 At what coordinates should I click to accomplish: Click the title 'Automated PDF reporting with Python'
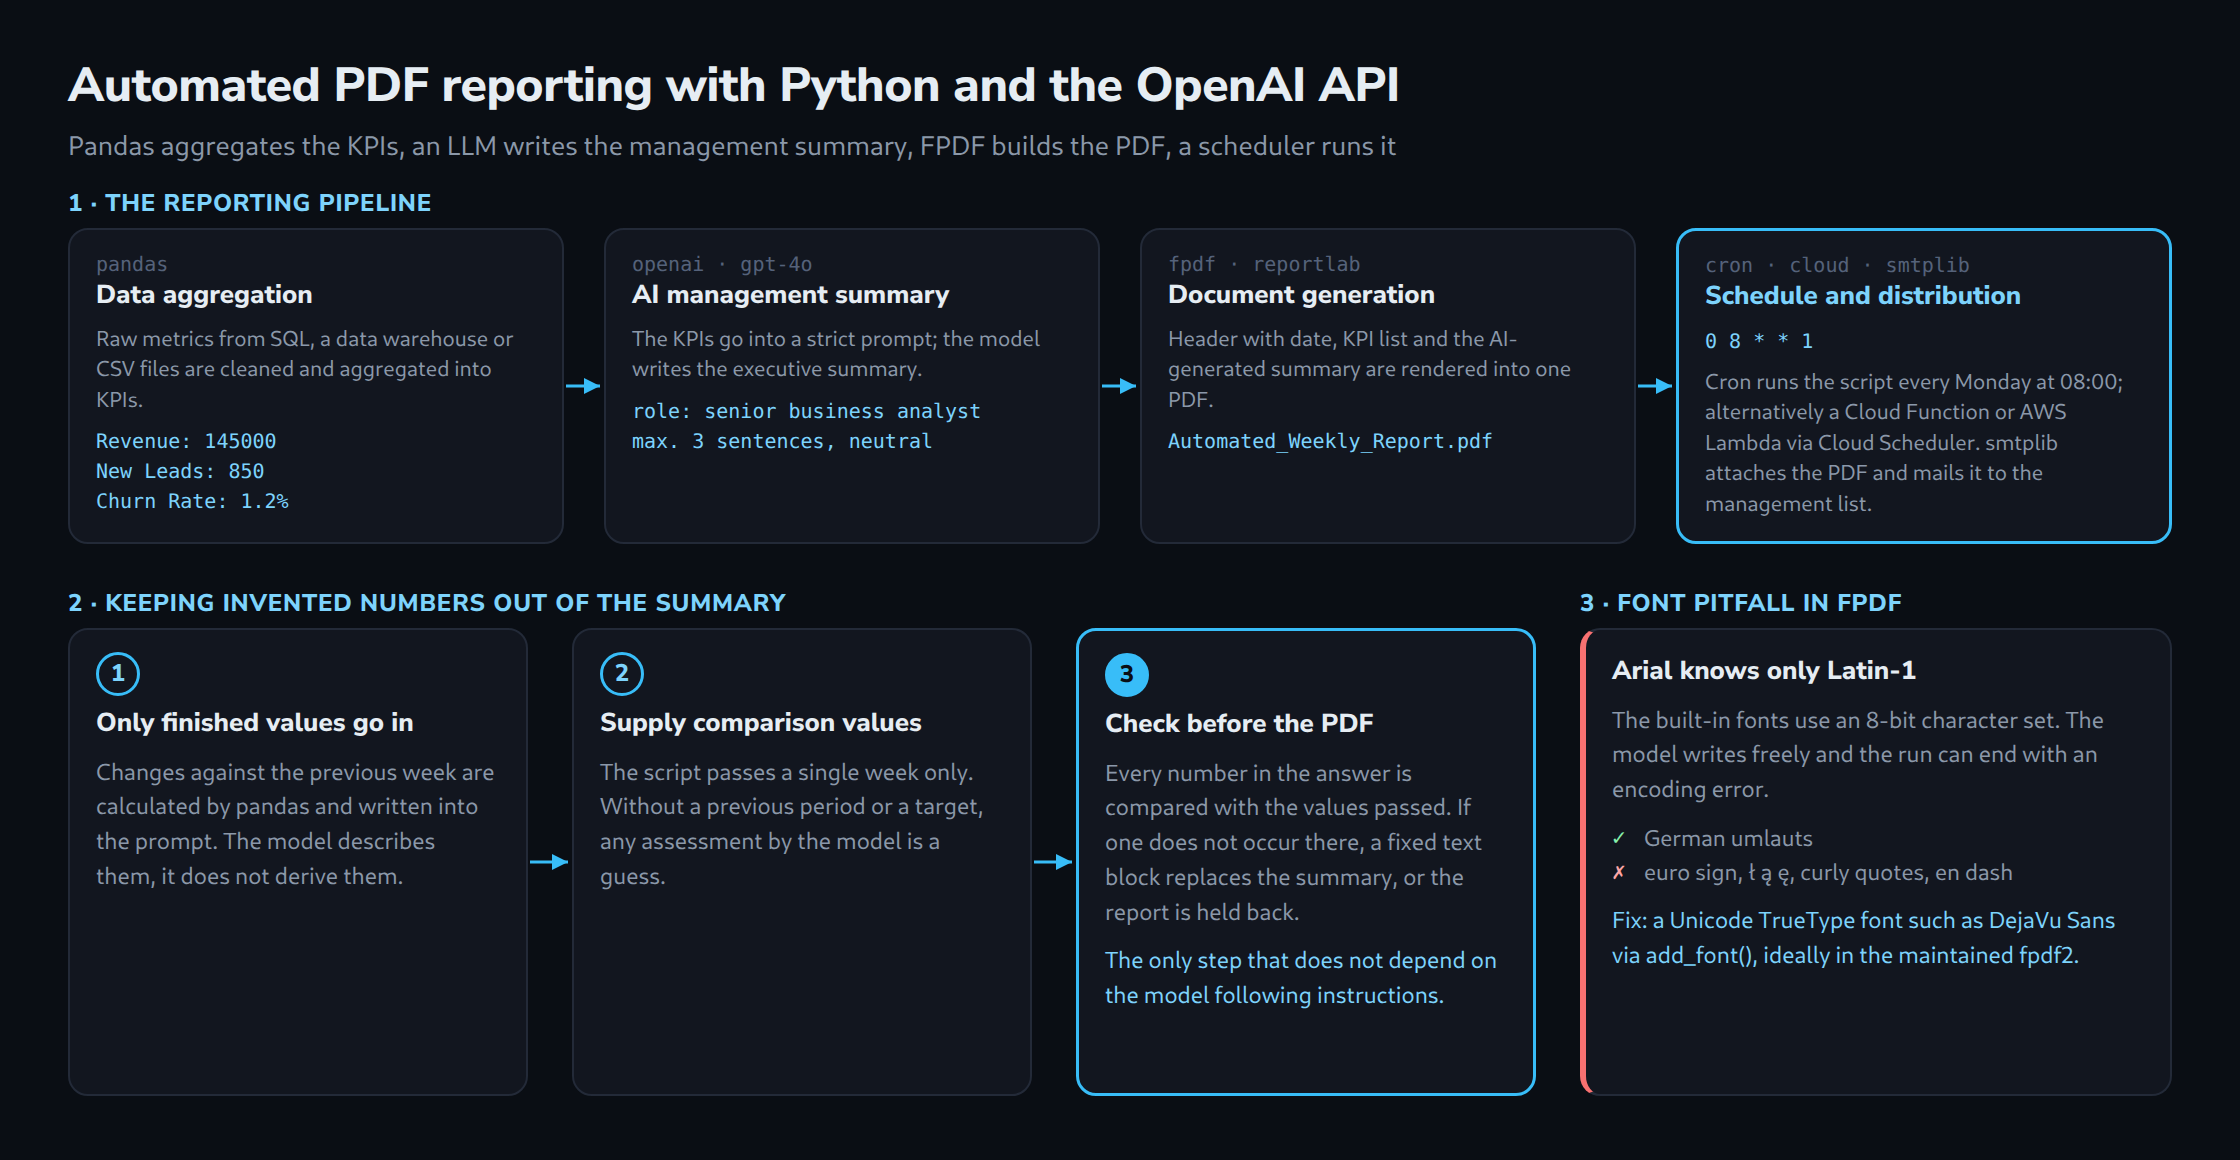[x=733, y=85]
